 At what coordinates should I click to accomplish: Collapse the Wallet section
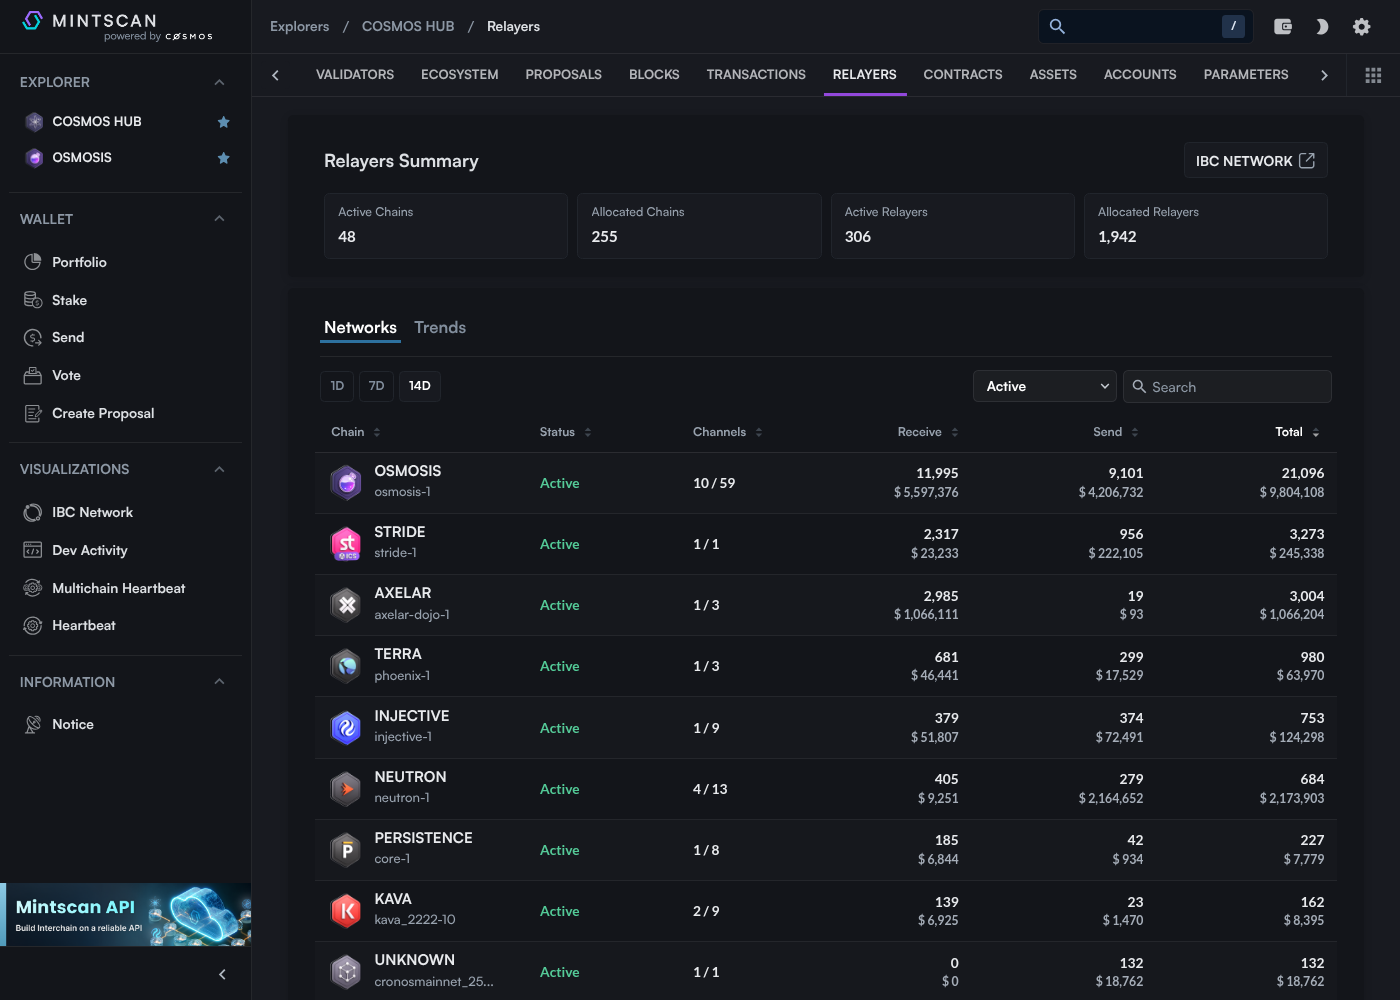point(219,219)
